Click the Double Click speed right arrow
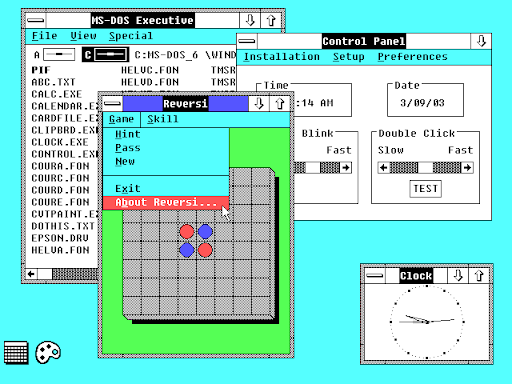Viewport: 512px width, 384px height. click(467, 167)
